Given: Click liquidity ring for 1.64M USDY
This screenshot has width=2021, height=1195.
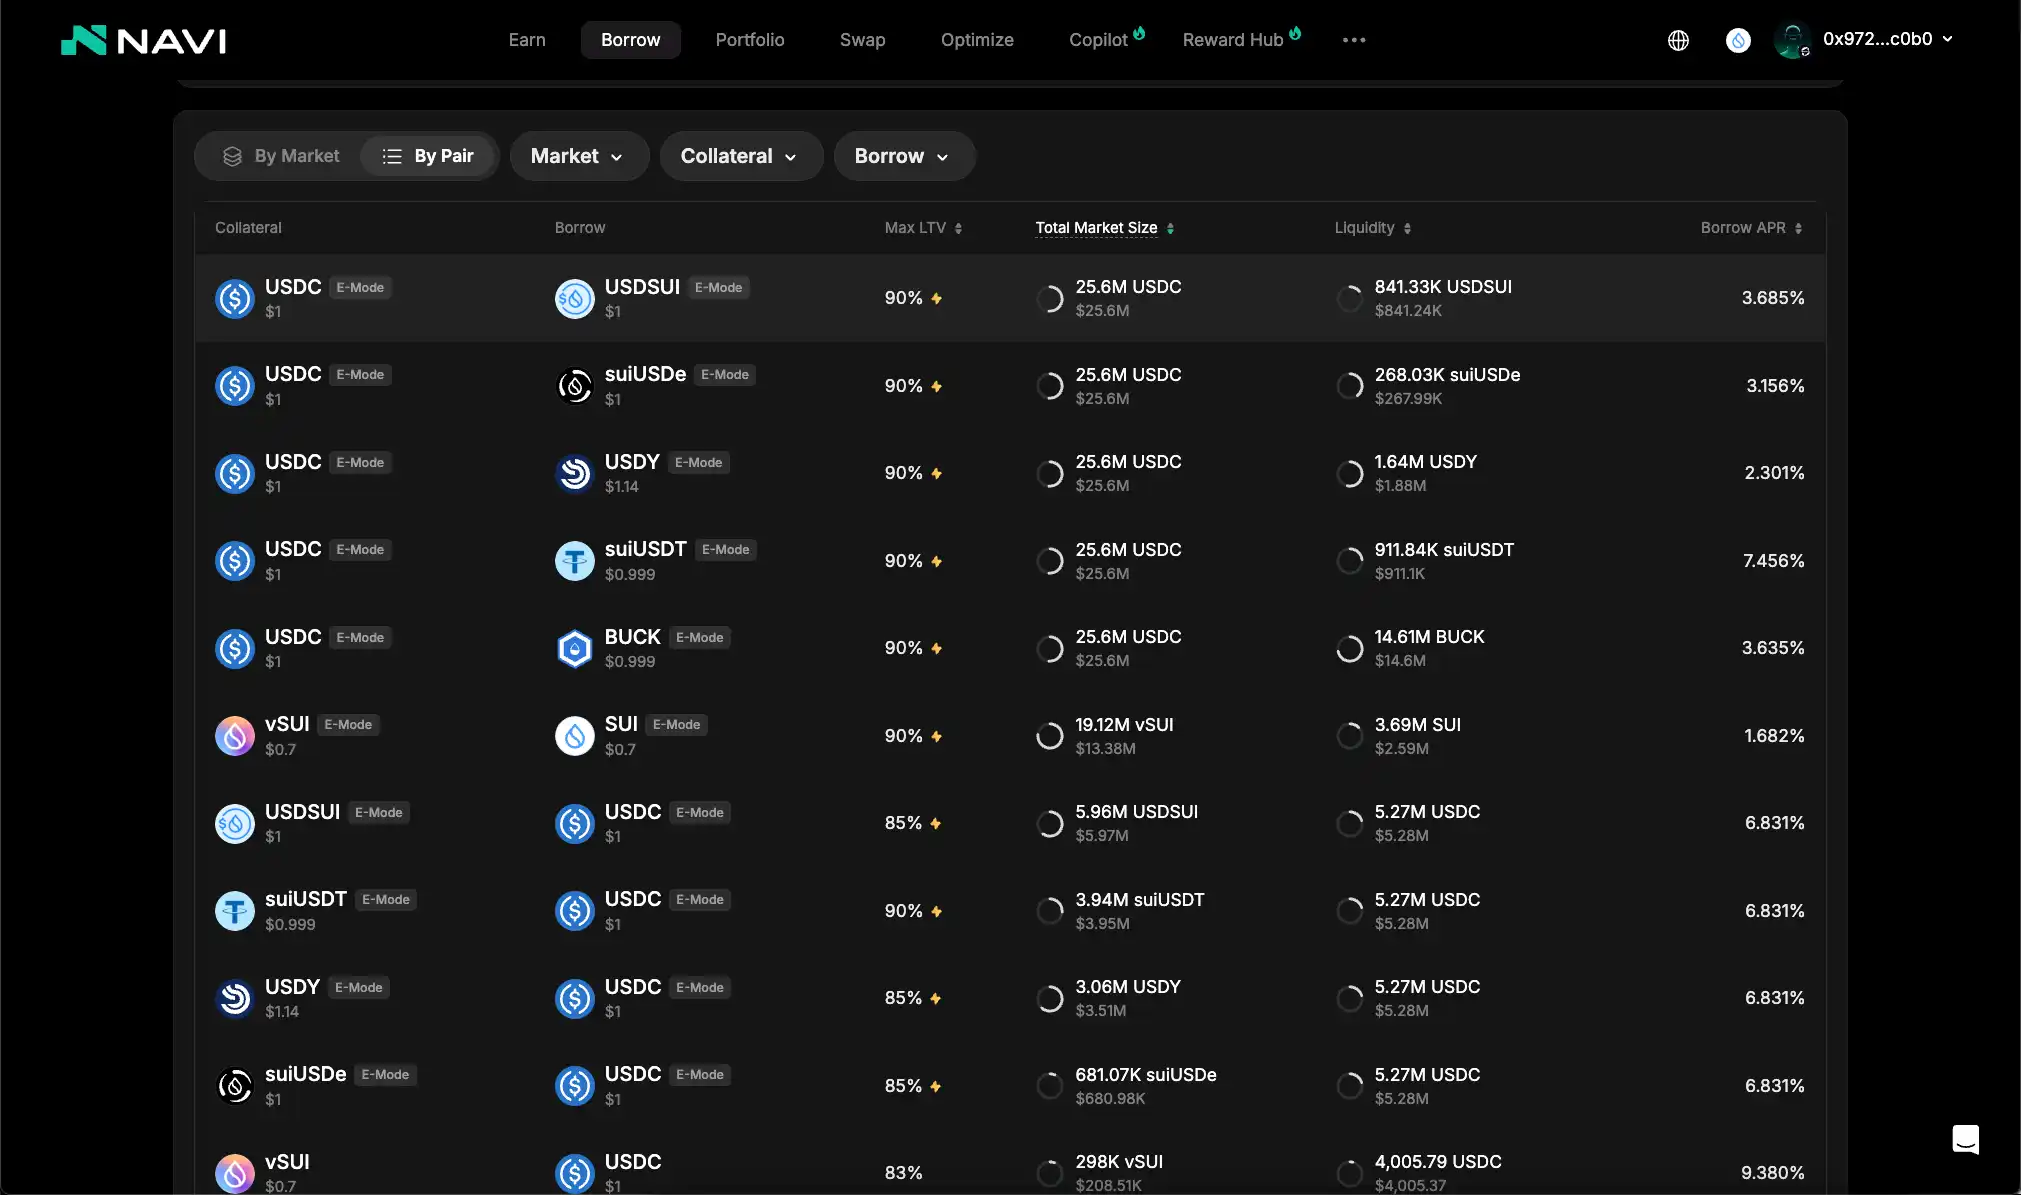Looking at the screenshot, I should [1349, 473].
